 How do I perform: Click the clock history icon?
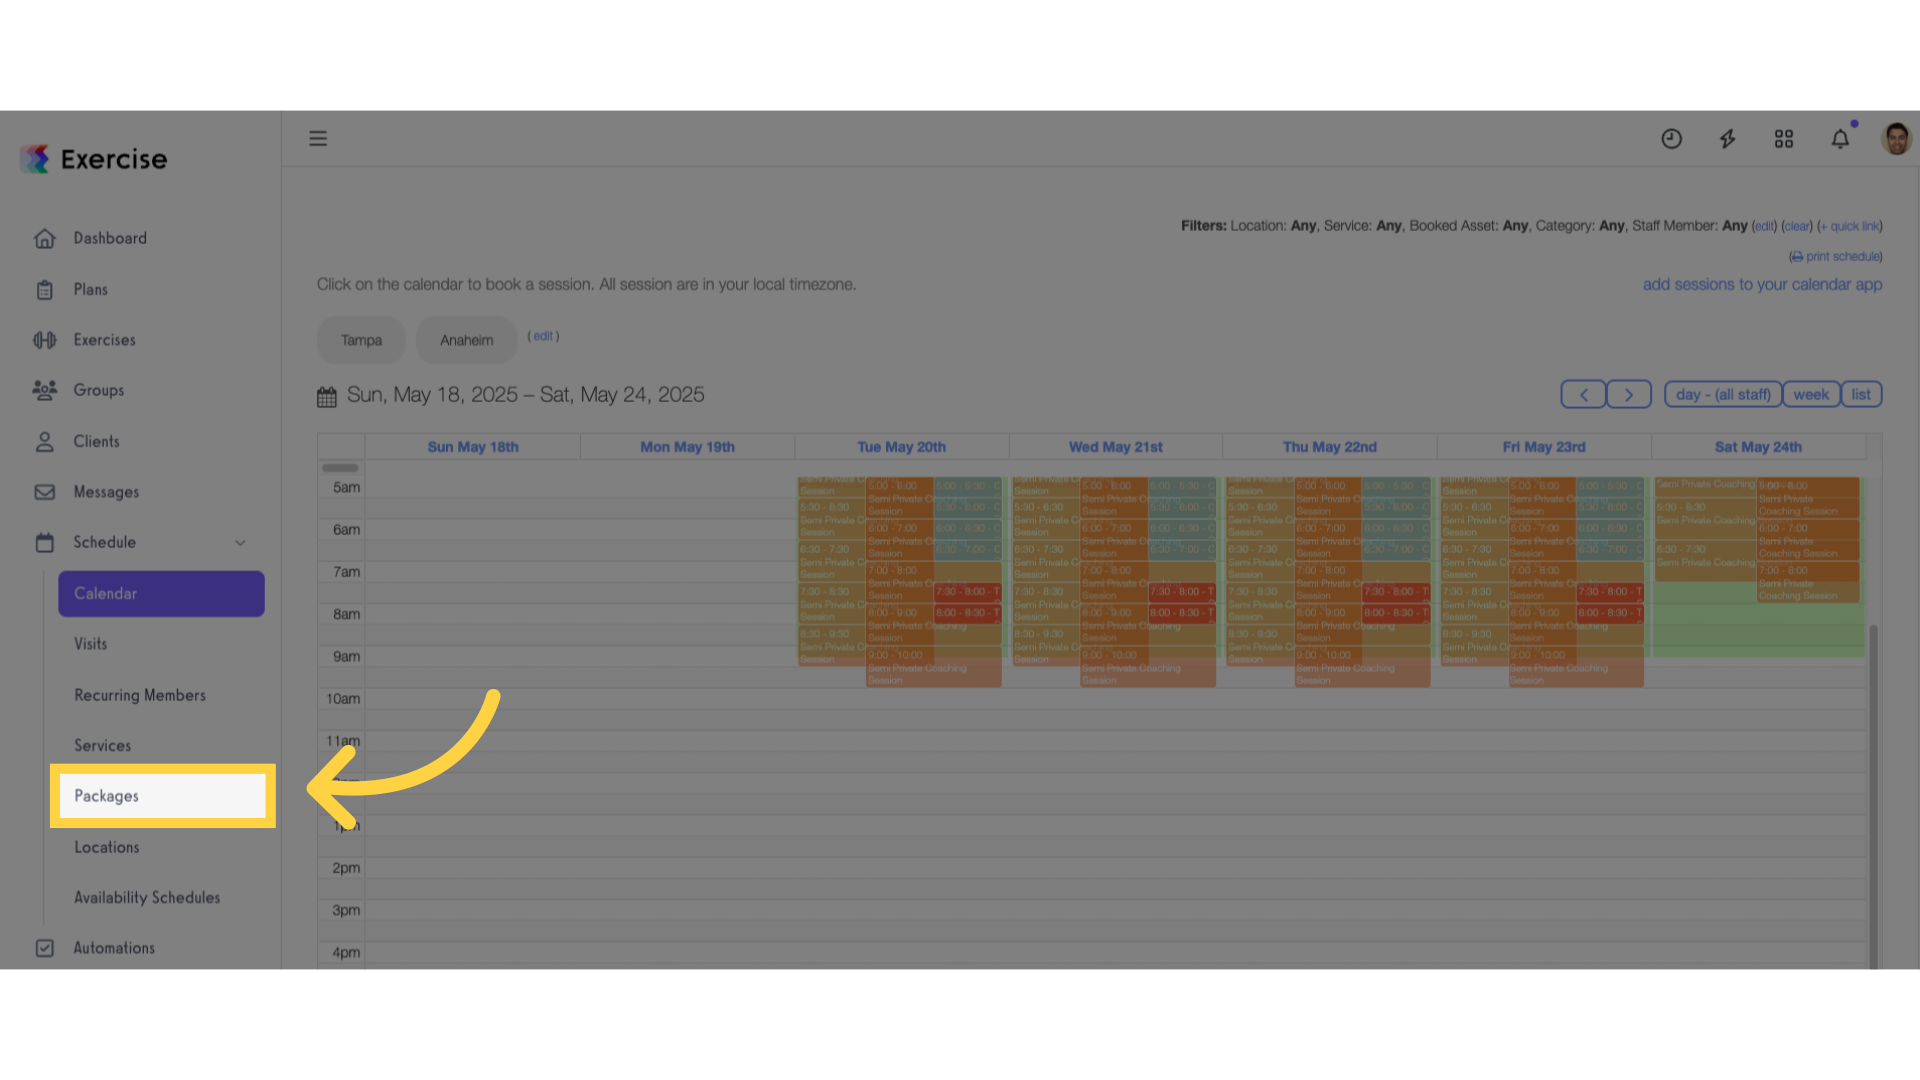tap(1671, 139)
